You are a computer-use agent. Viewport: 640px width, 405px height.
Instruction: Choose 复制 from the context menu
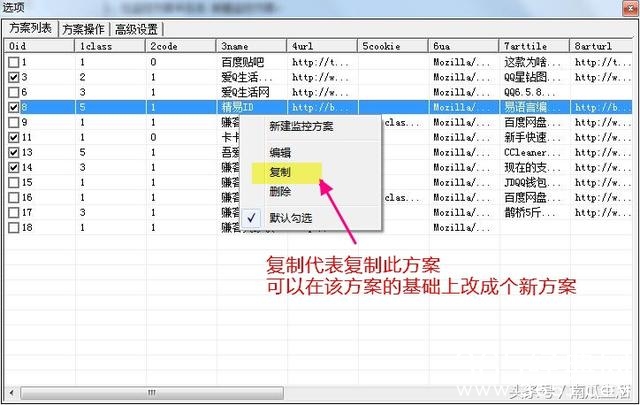(x=281, y=172)
